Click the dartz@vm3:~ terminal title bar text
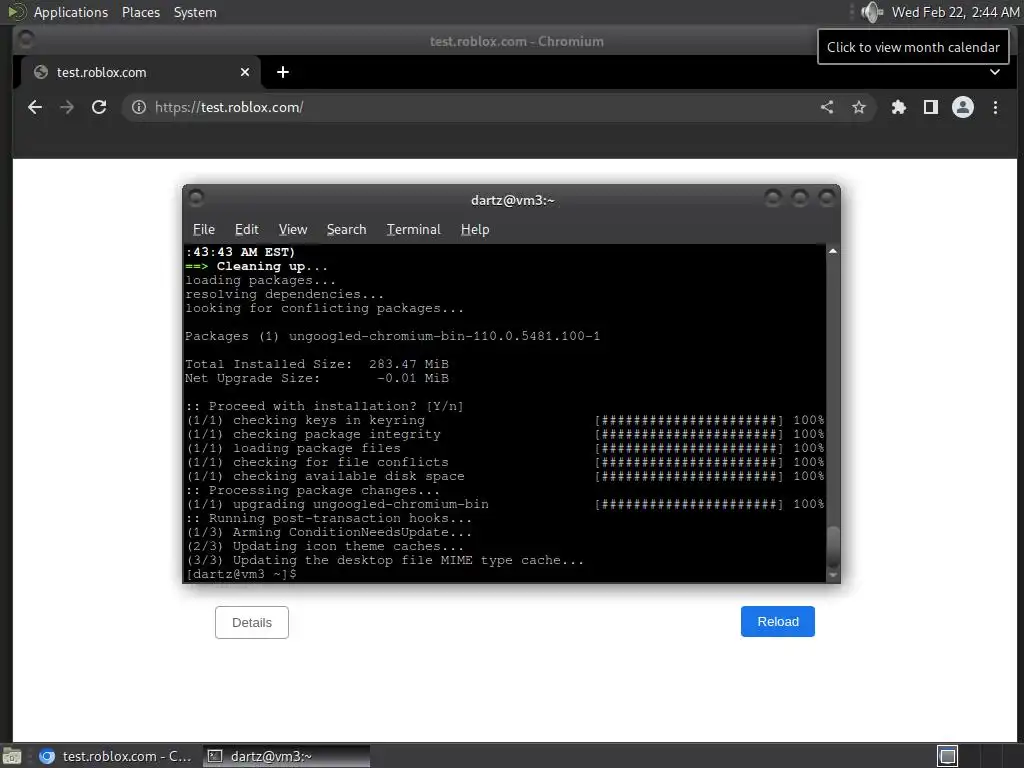 point(513,200)
